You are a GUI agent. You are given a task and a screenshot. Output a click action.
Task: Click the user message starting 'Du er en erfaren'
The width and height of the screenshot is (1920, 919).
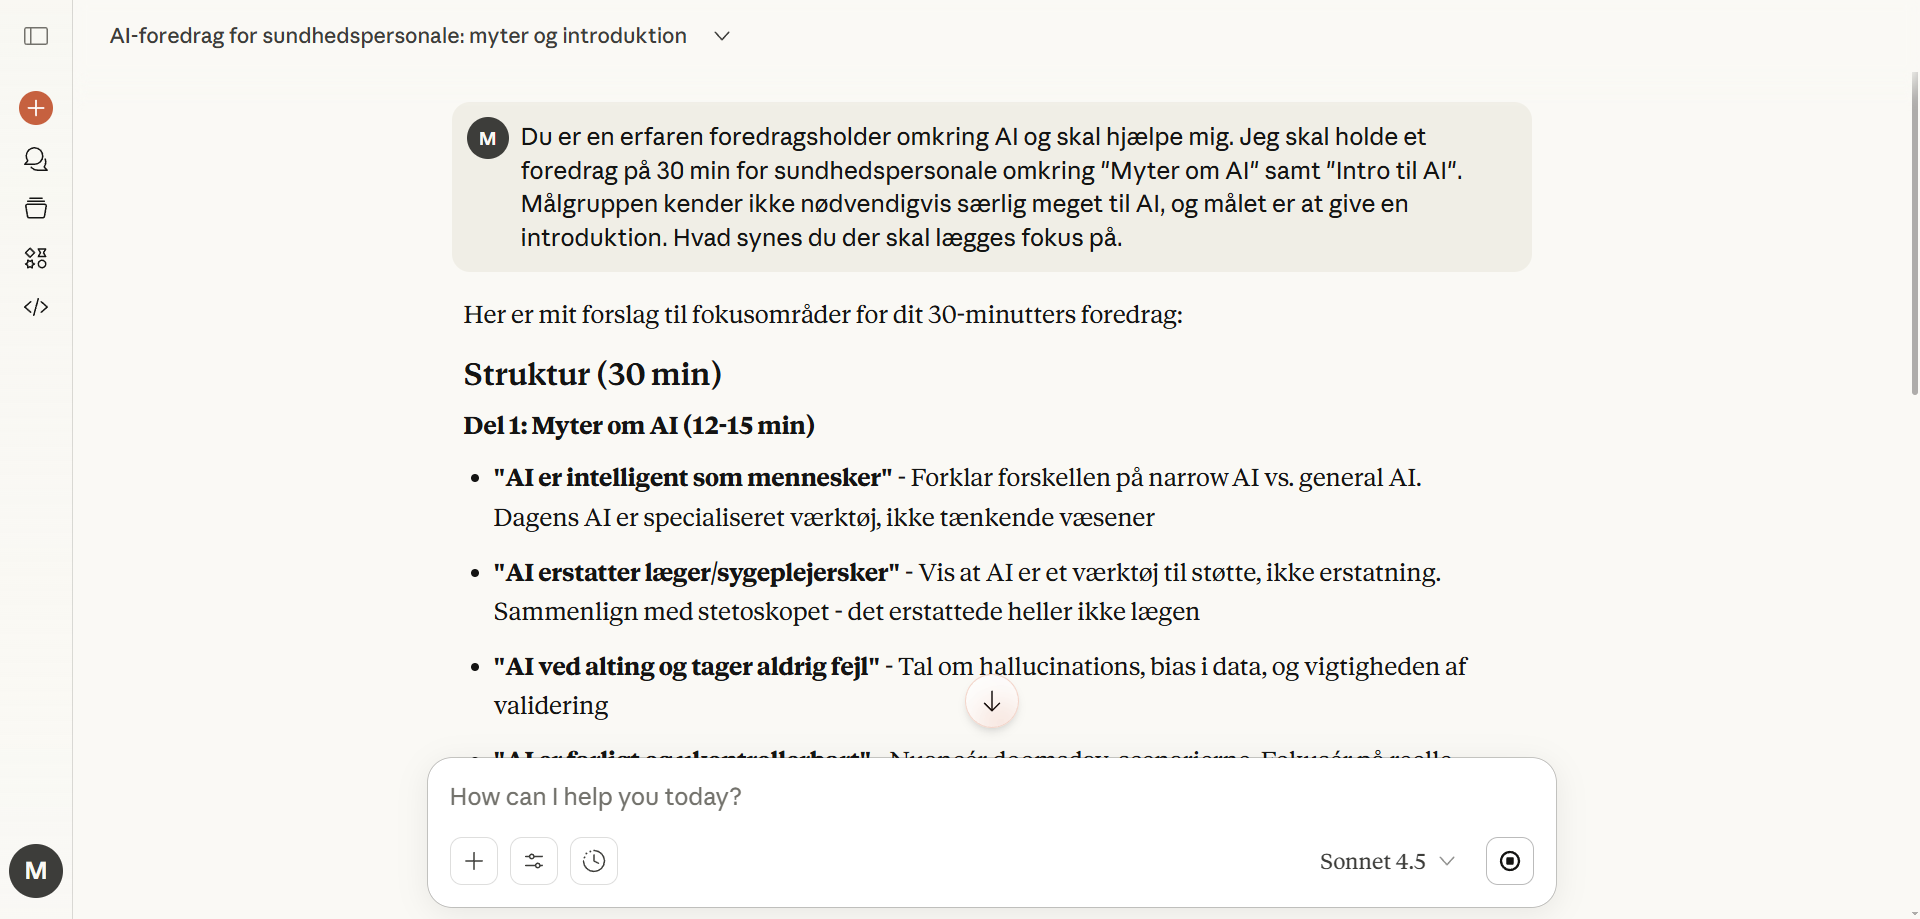990,187
